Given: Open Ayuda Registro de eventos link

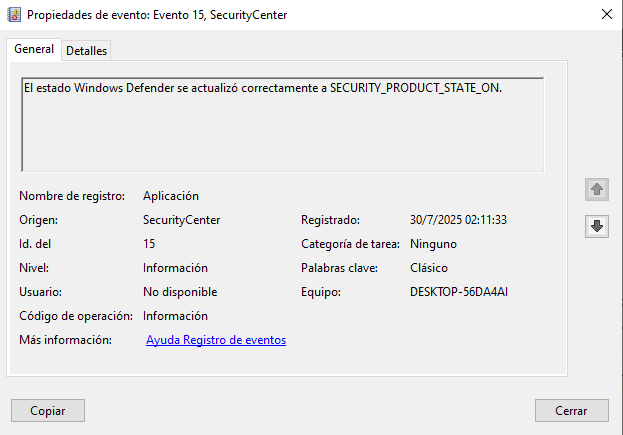Looking at the screenshot, I should click(216, 340).
